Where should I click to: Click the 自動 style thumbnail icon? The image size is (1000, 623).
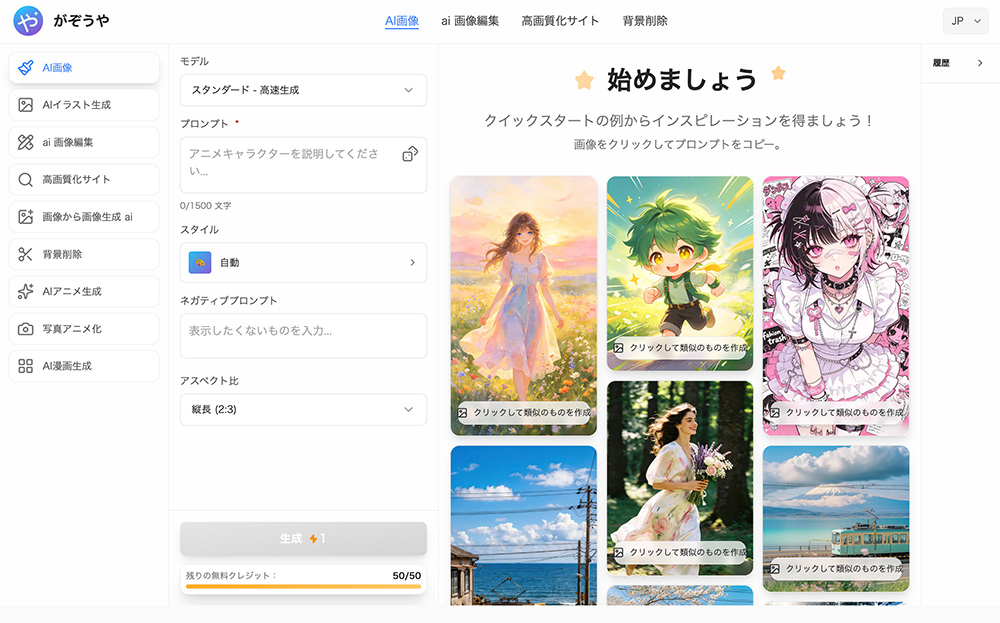[x=200, y=263]
